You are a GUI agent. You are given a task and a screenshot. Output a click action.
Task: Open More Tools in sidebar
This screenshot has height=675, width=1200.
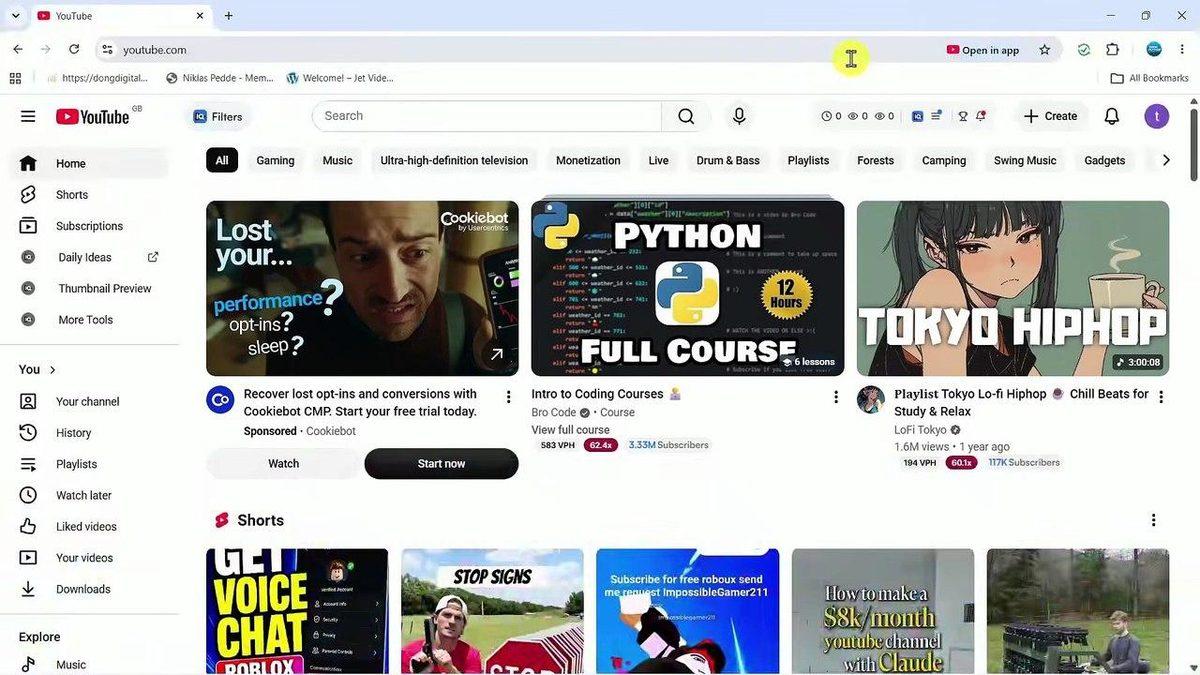(x=90, y=320)
